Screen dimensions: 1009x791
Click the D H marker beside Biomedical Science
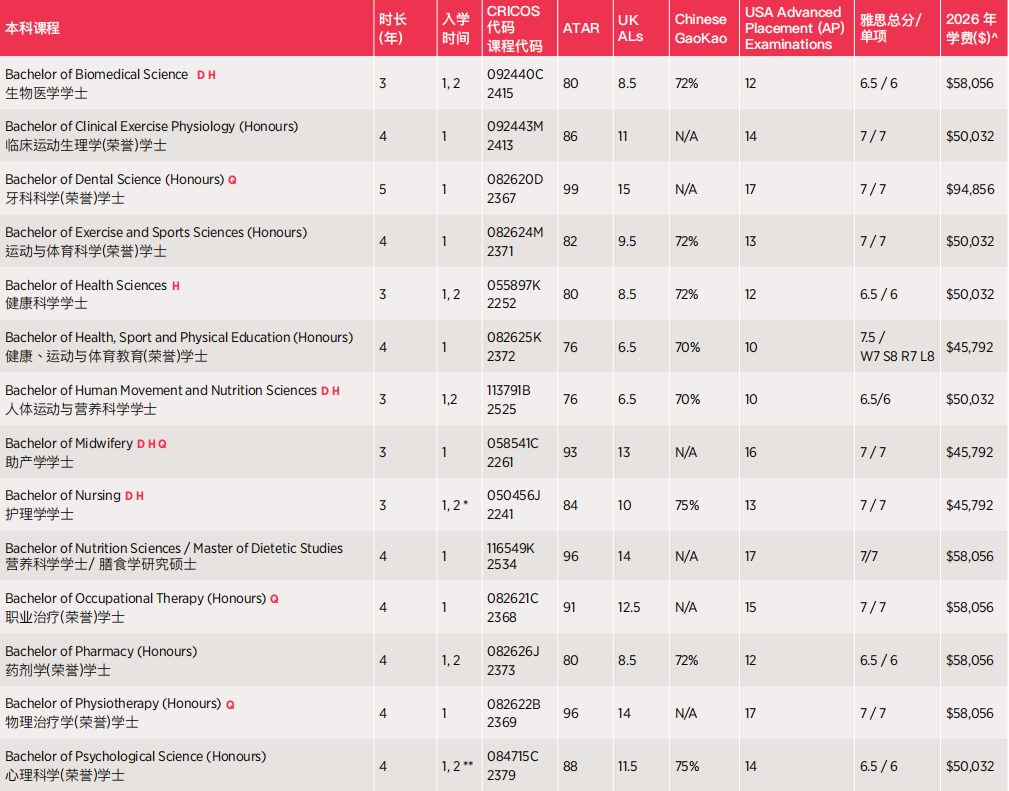(207, 75)
